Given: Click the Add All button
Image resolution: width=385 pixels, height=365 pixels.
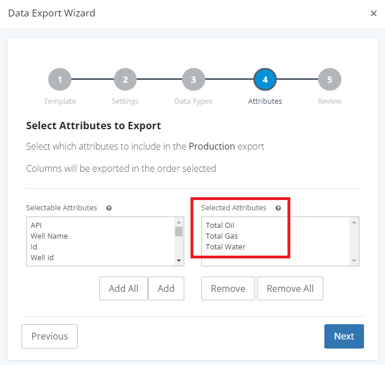Looking at the screenshot, I should (123, 288).
